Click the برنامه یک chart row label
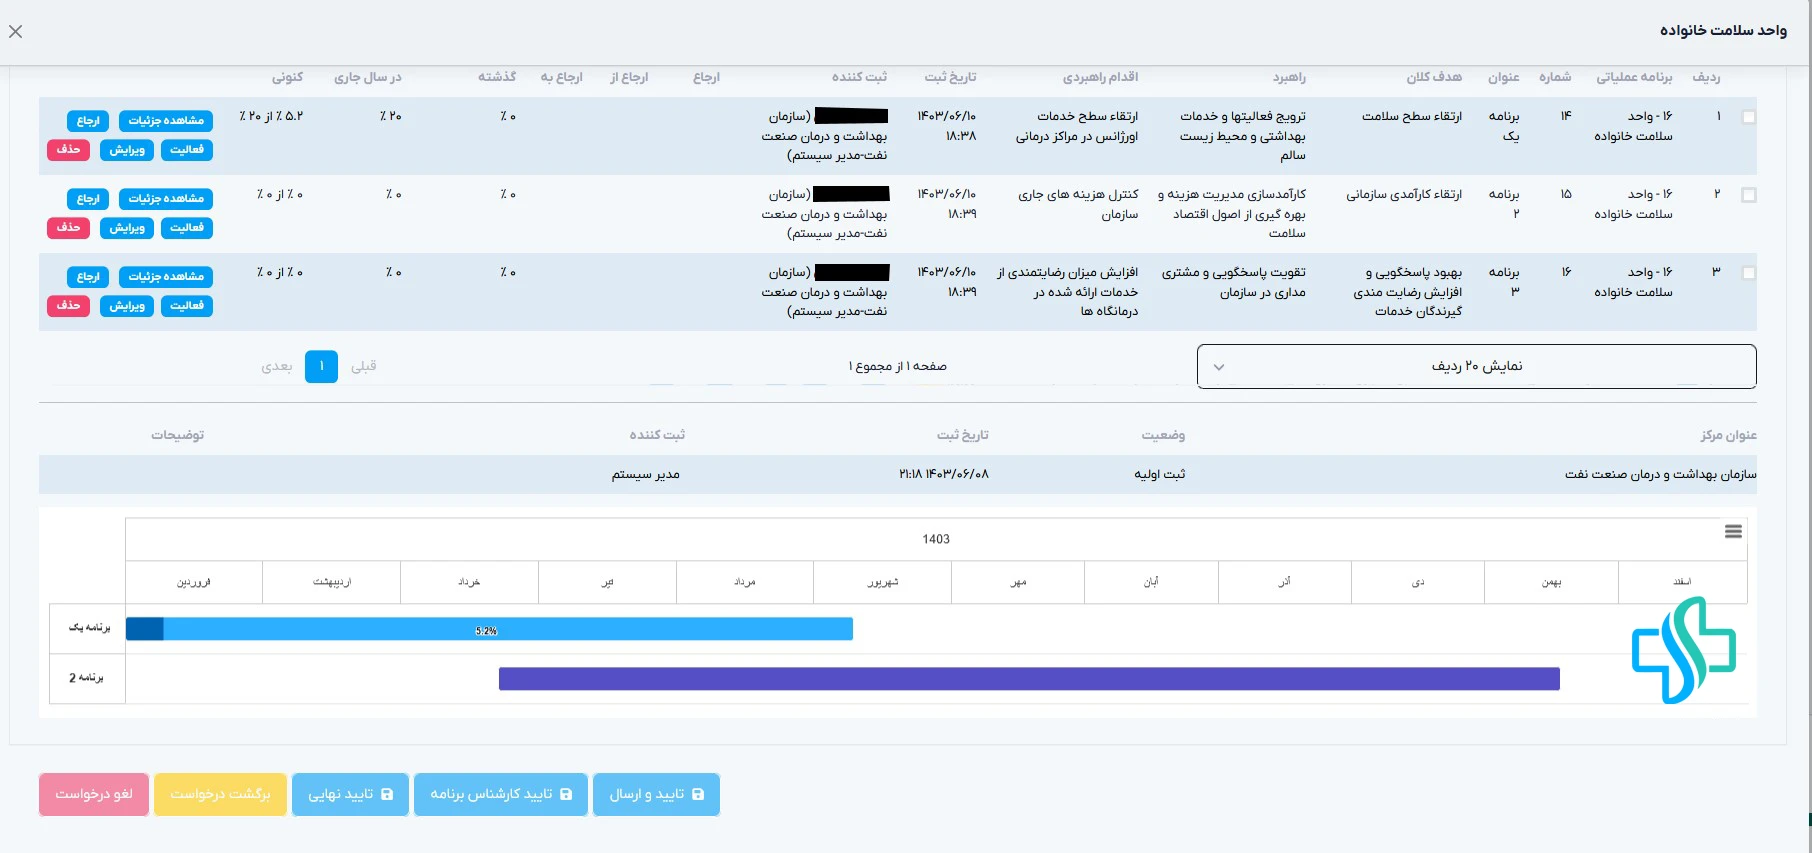The image size is (1812, 853). [89, 628]
